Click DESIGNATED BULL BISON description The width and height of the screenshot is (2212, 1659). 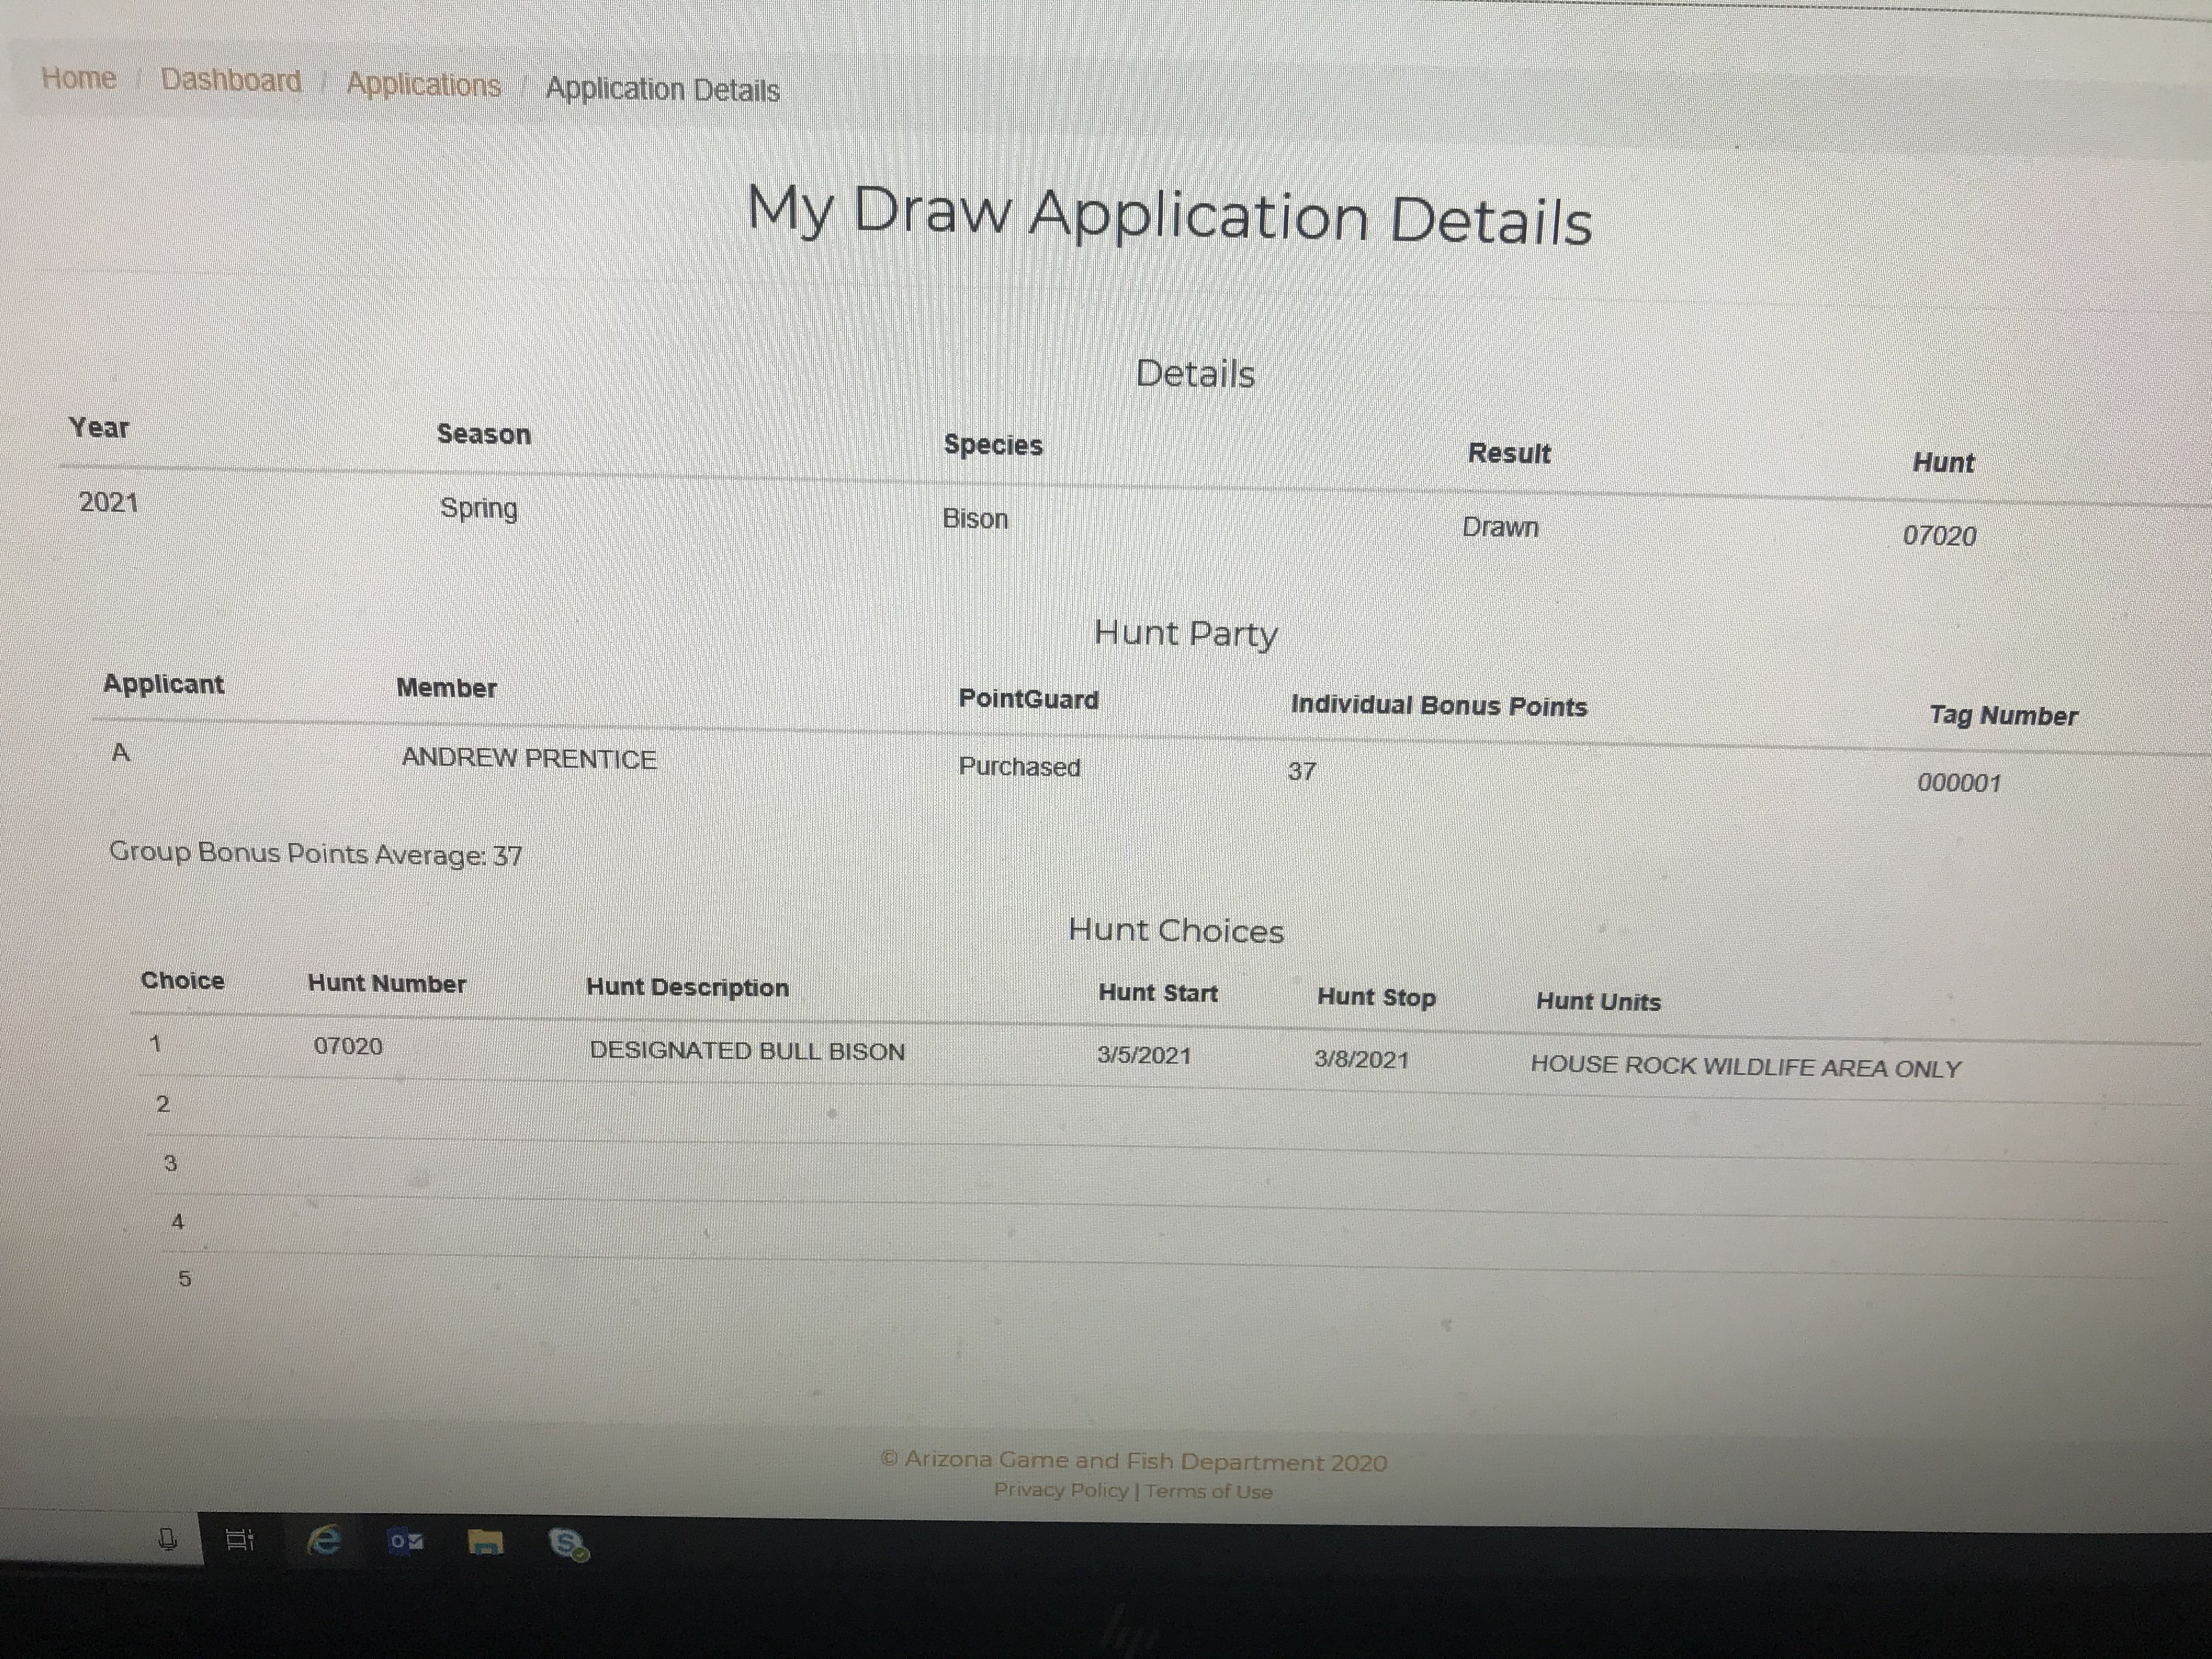point(747,1051)
